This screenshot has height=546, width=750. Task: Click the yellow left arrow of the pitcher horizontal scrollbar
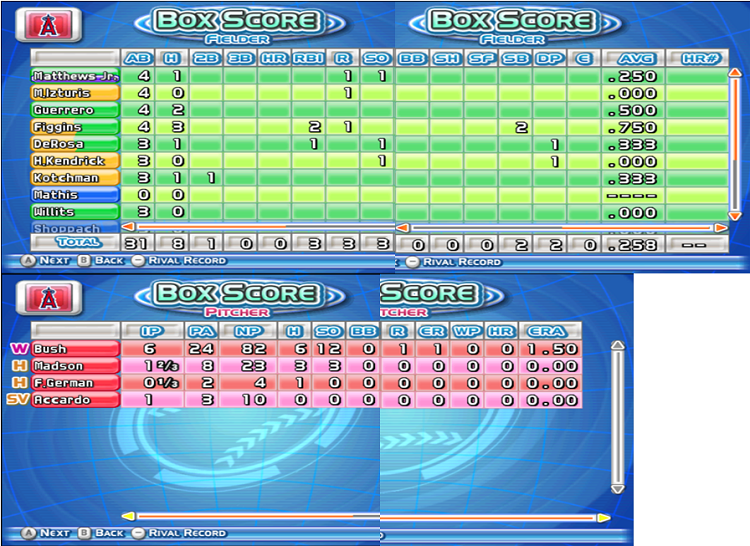click(x=128, y=516)
